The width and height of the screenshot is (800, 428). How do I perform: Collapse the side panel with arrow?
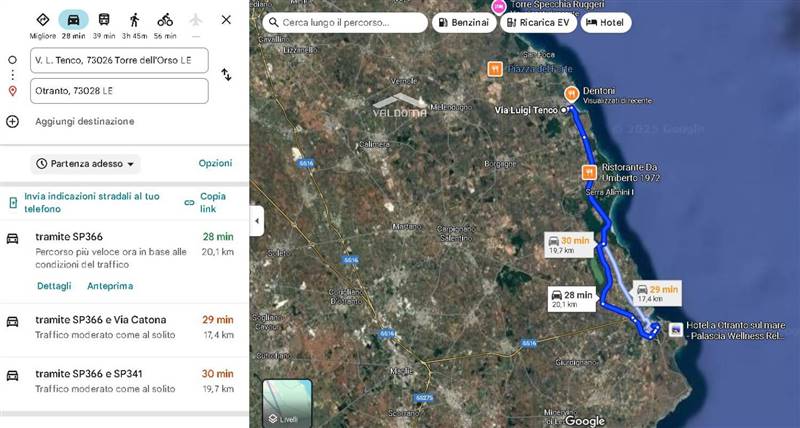point(257,220)
